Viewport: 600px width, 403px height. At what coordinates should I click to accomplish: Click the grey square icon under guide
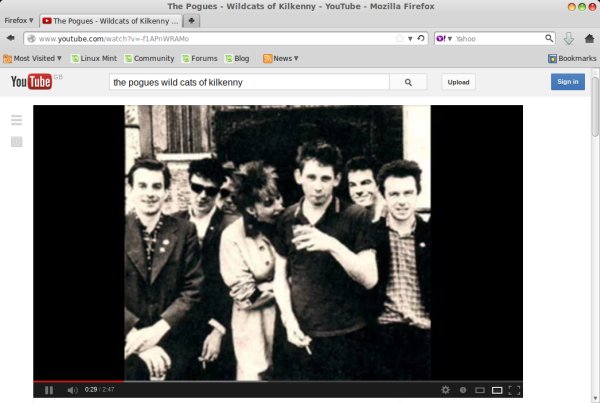point(16,142)
